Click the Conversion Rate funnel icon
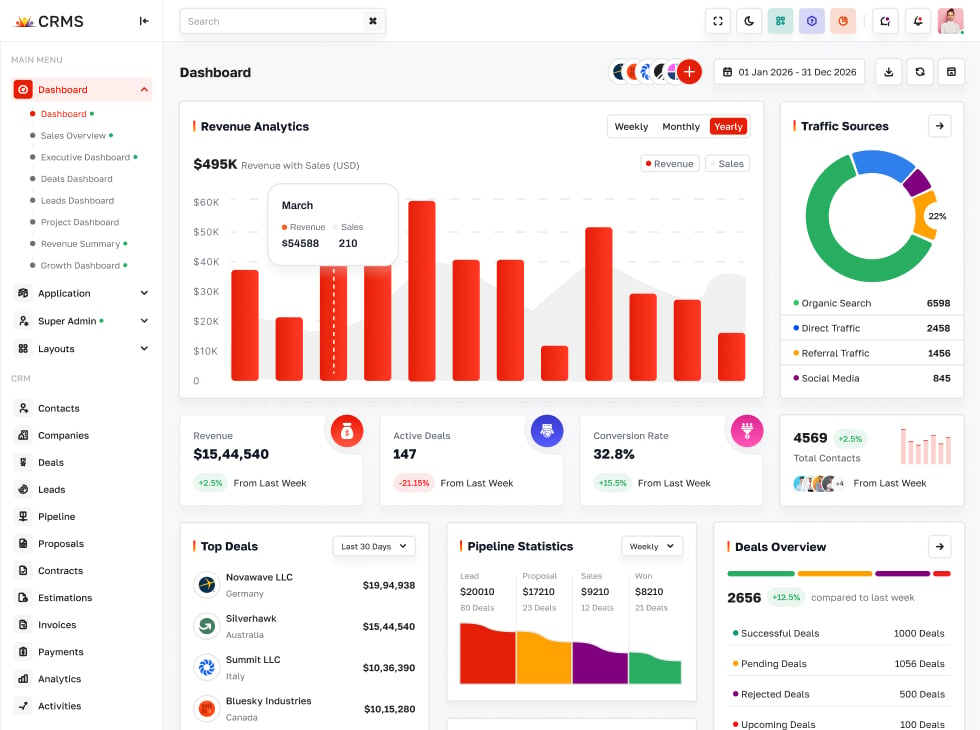The image size is (980, 730). point(747,431)
